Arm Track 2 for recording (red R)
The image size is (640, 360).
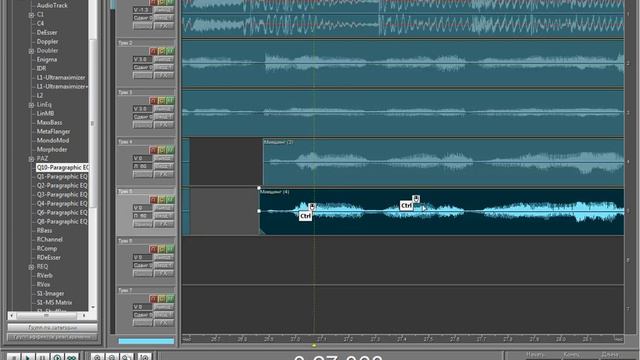[153, 51]
